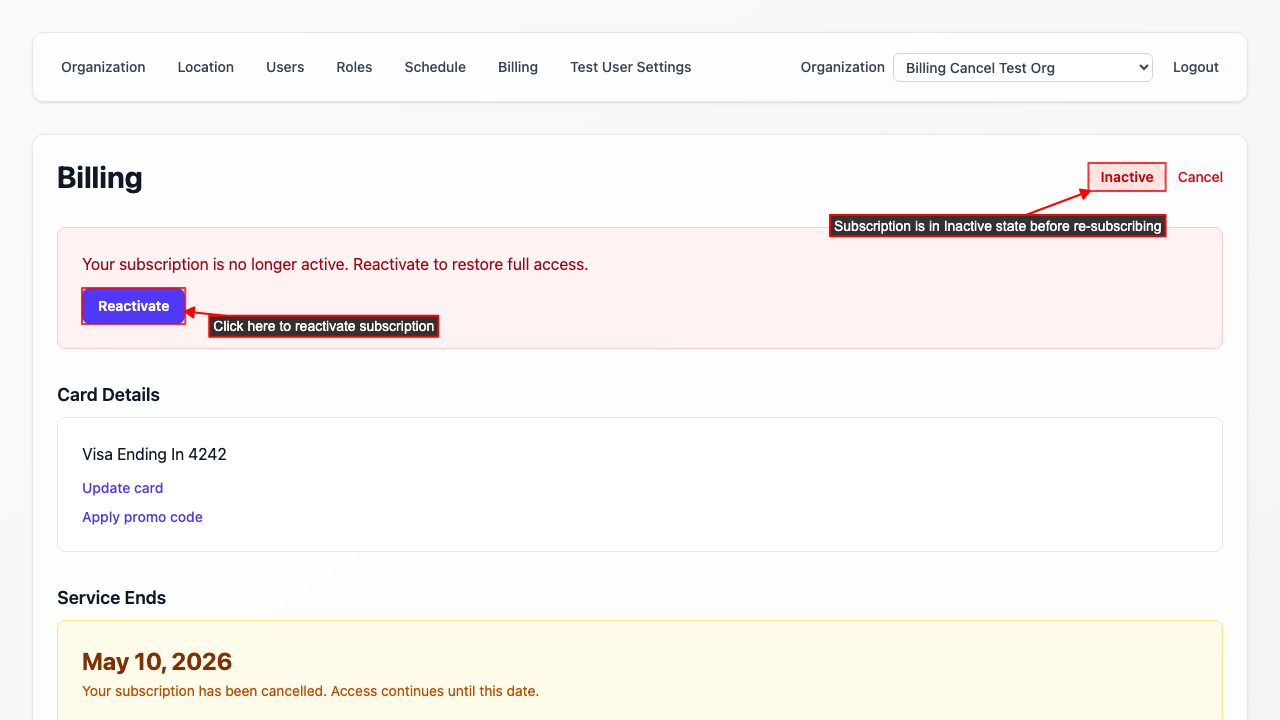Open the Update card link
The width and height of the screenshot is (1280, 720).
[x=122, y=488]
